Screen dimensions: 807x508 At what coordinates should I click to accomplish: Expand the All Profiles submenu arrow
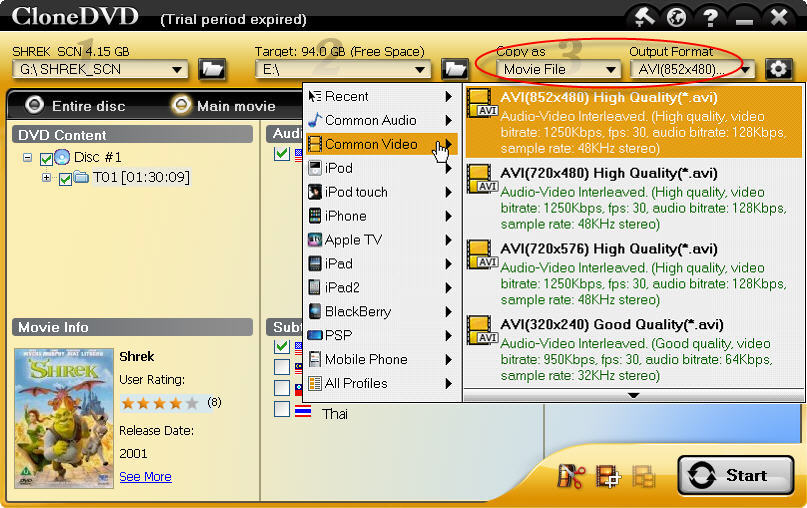[448, 383]
